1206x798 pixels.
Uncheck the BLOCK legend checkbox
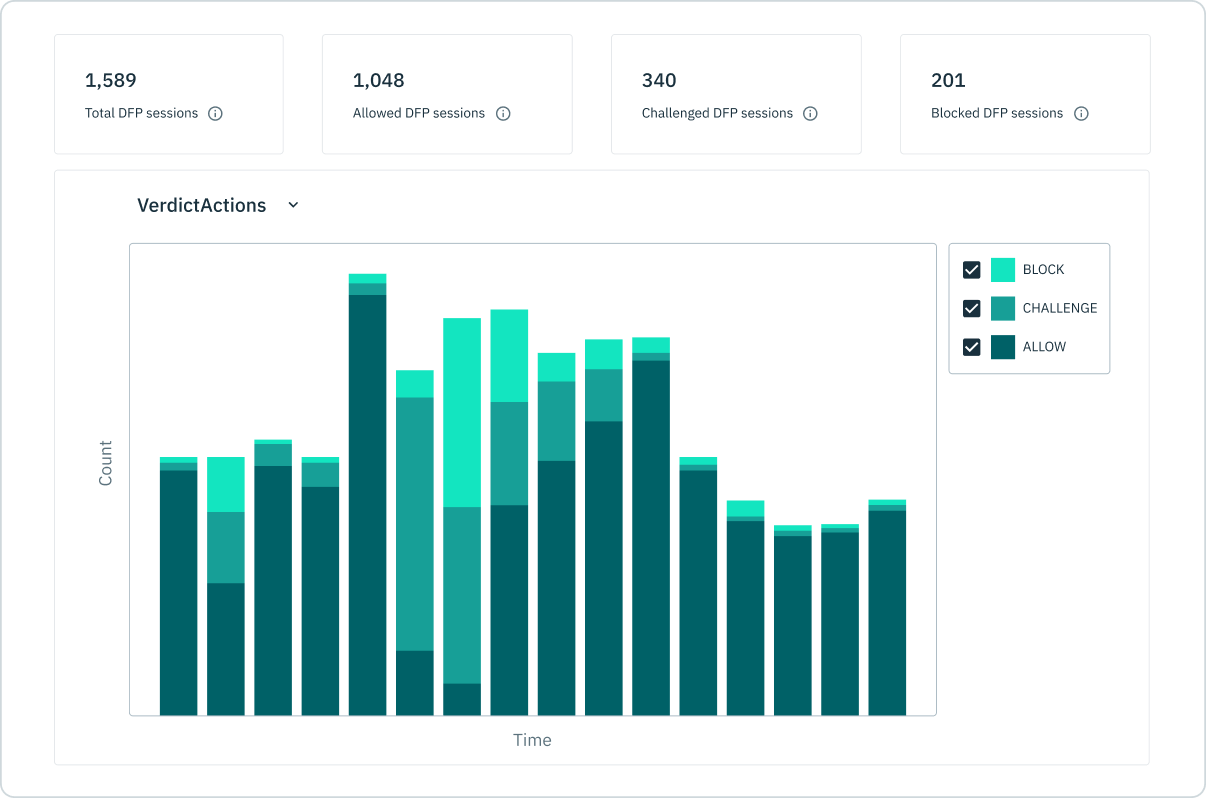point(971,270)
